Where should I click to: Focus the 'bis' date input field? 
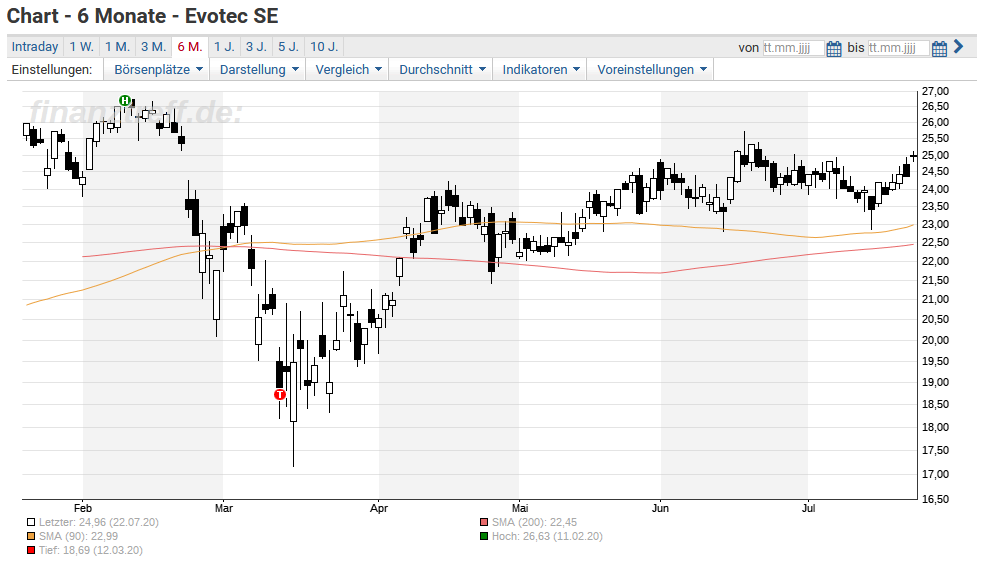tap(898, 48)
